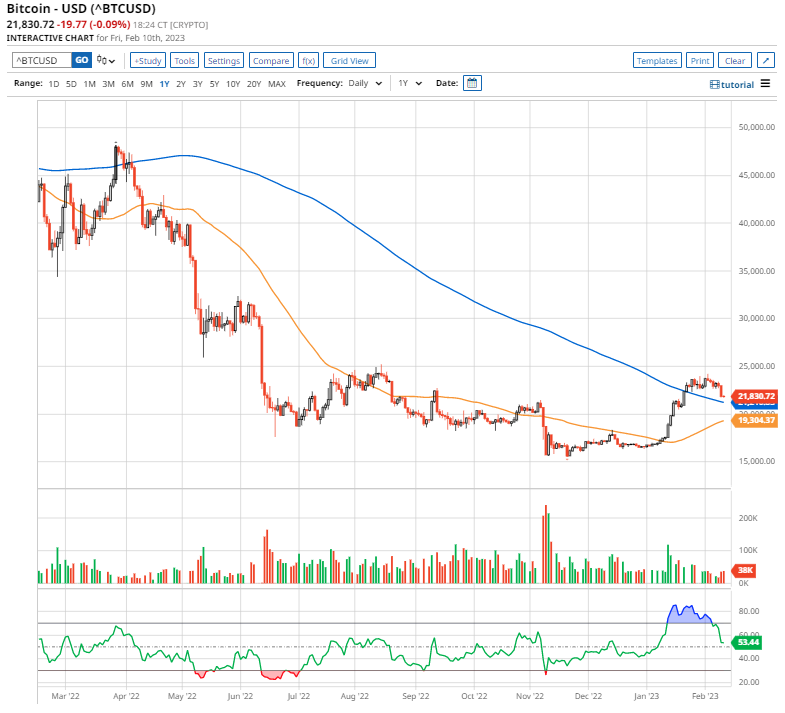Click the 38K volume label
This screenshot has height=713, width=785.
pos(744,570)
